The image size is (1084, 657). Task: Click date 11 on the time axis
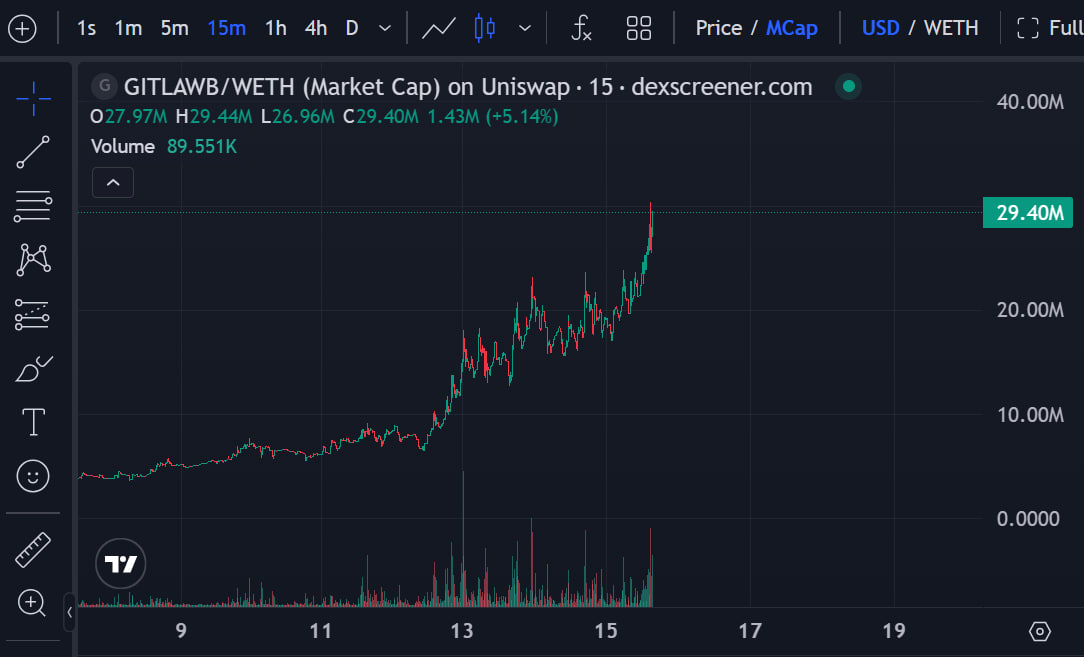click(320, 631)
